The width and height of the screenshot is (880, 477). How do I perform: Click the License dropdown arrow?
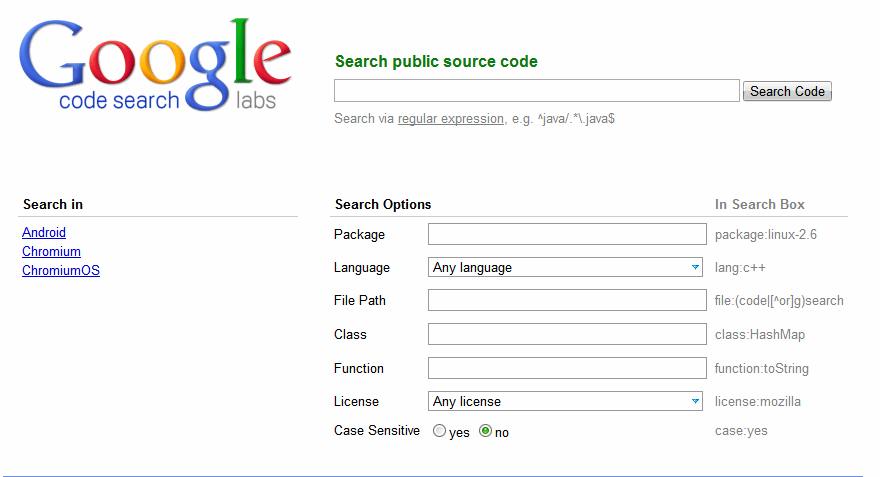pyautogui.click(x=695, y=402)
